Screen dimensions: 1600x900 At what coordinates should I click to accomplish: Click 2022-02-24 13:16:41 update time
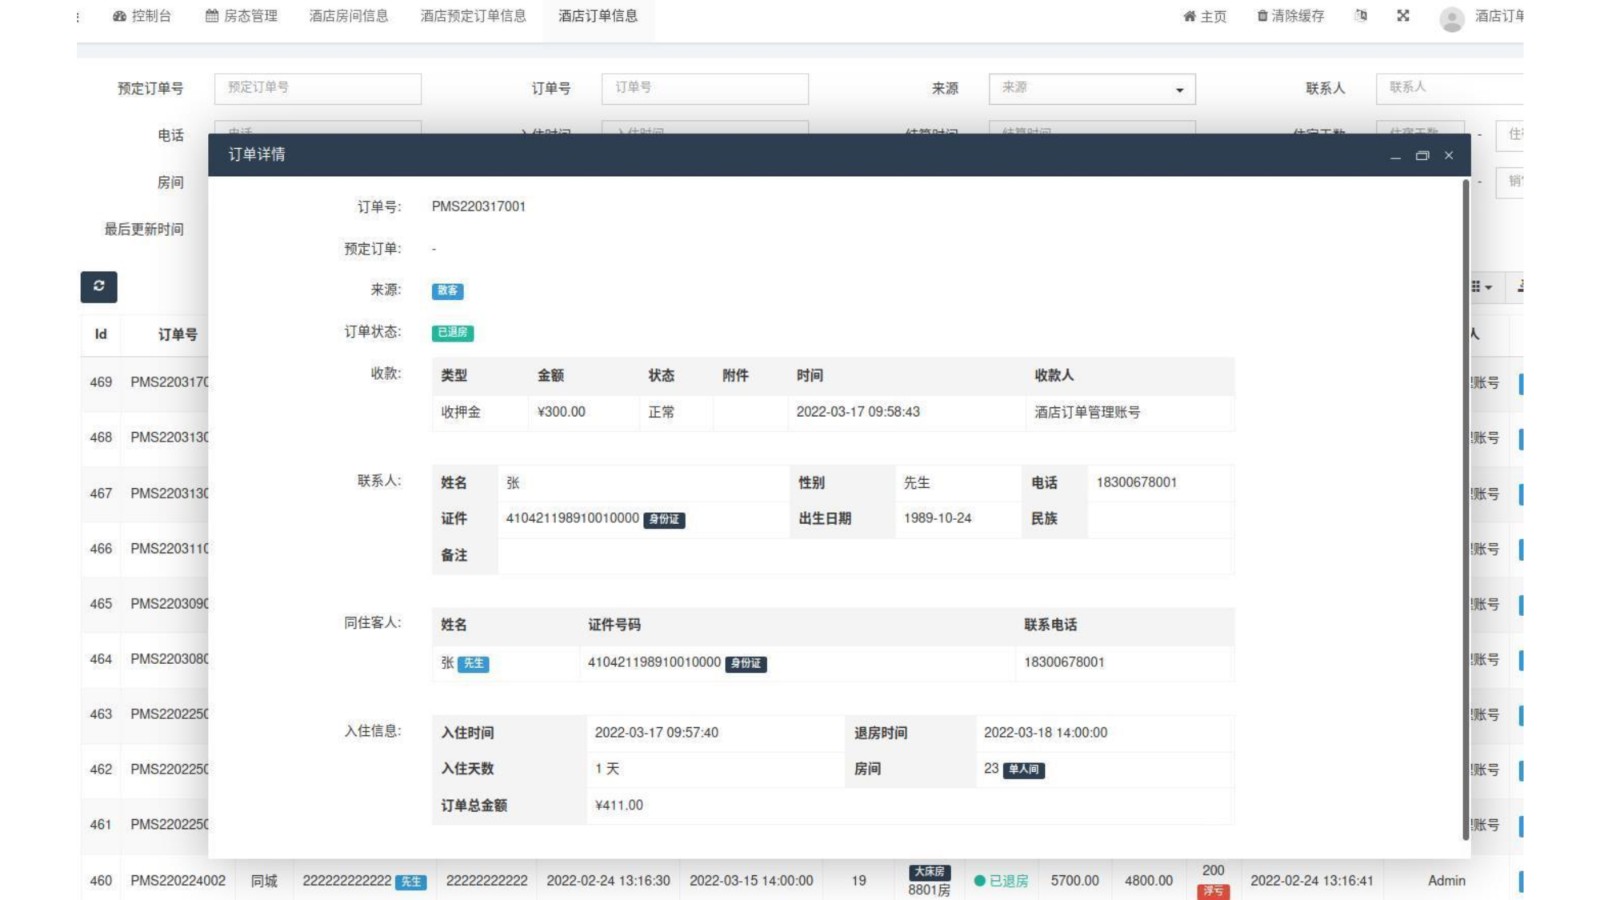click(1312, 881)
